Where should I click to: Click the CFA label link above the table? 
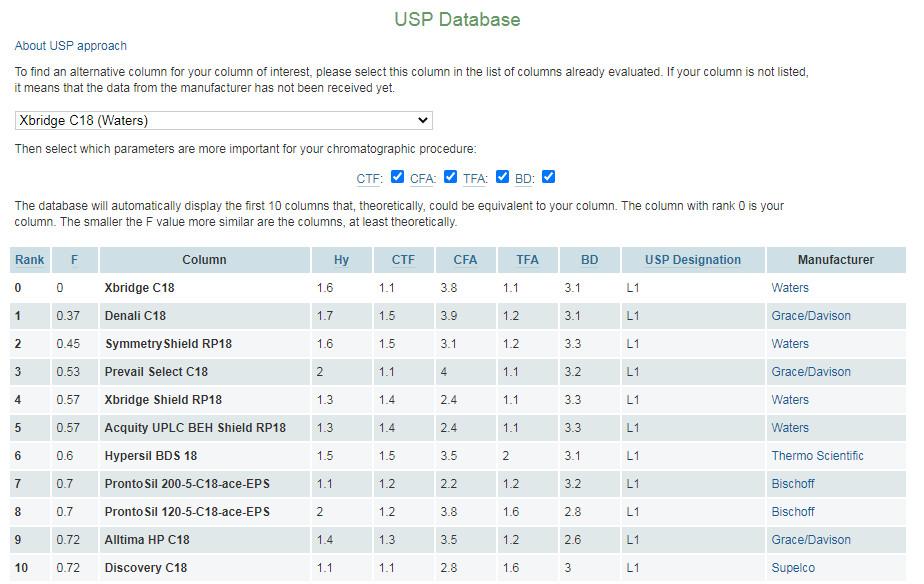pos(421,179)
